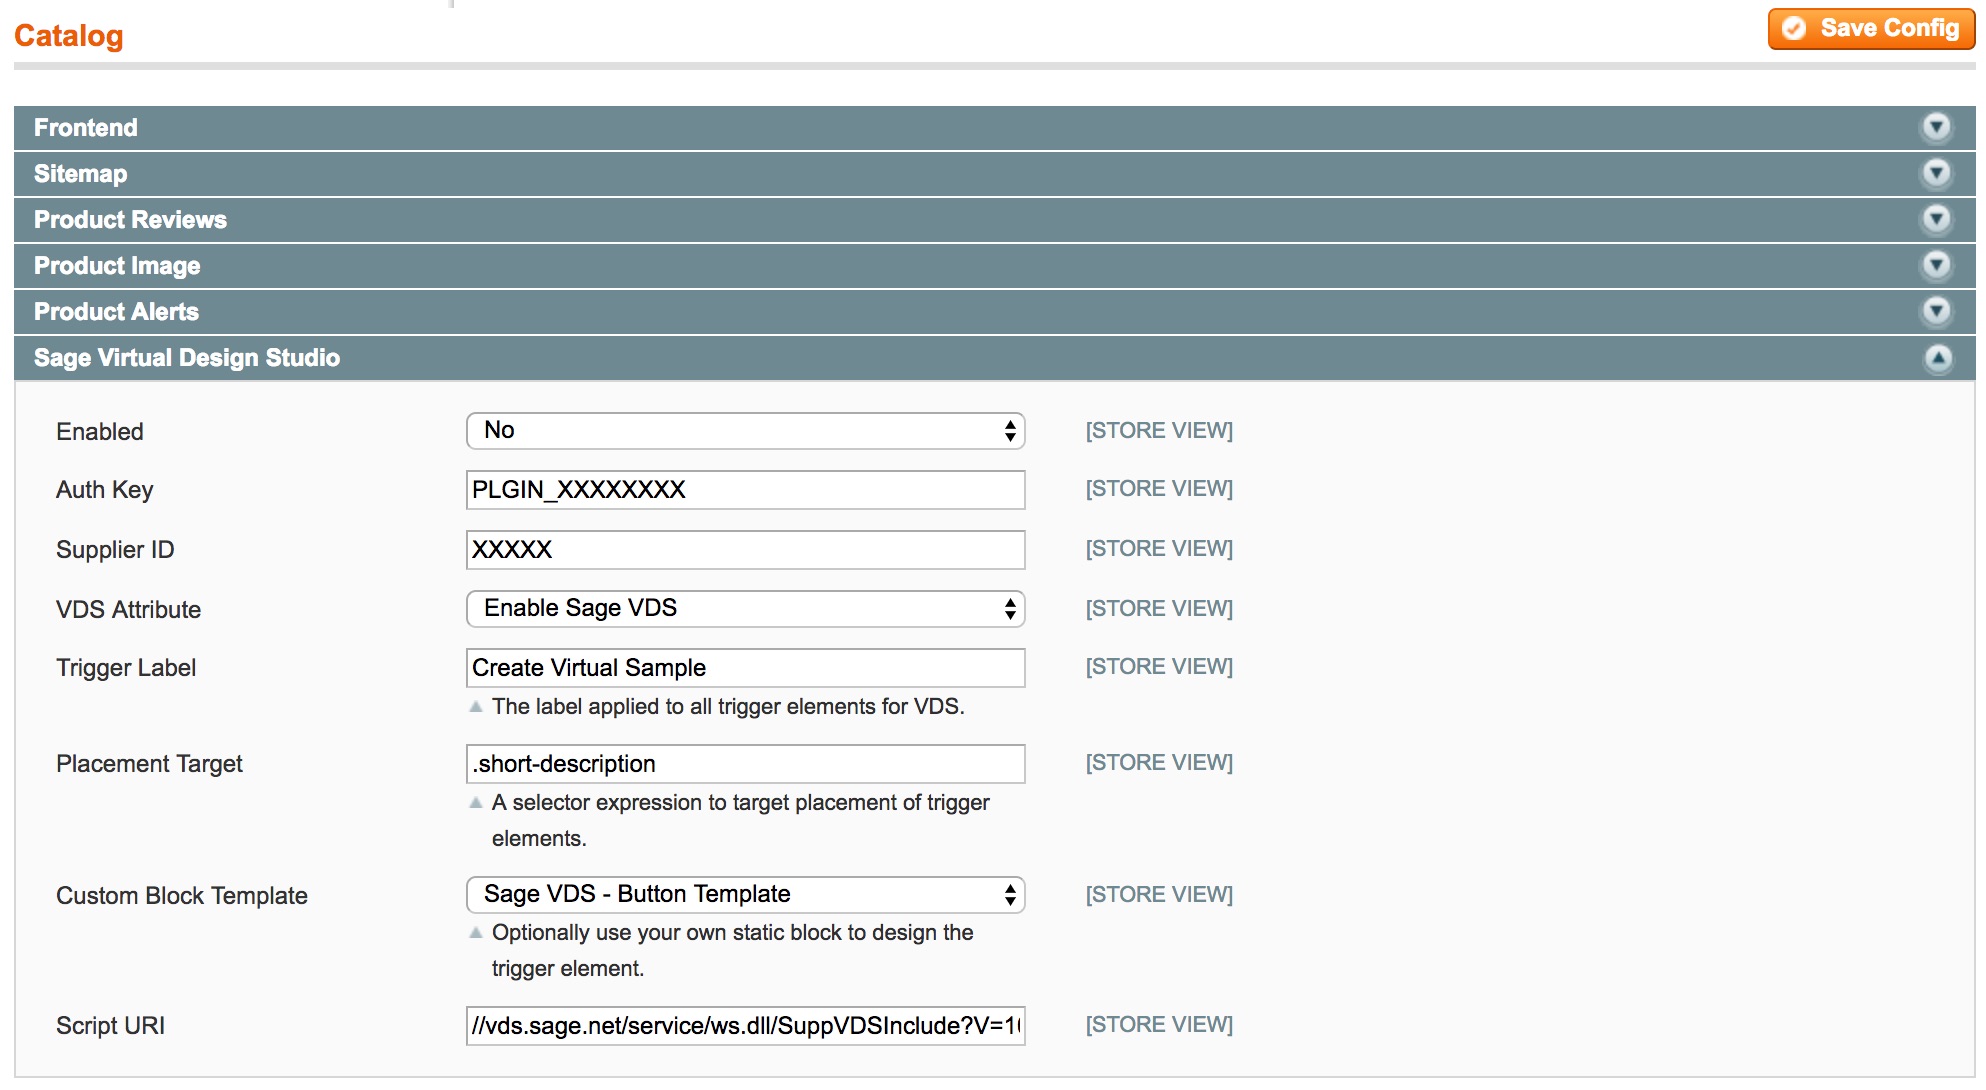Image resolution: width=1986 pixels, height=1090 pixels.
Task: Expand the Product Reviews arrow icon
Action: [1937, 219]
